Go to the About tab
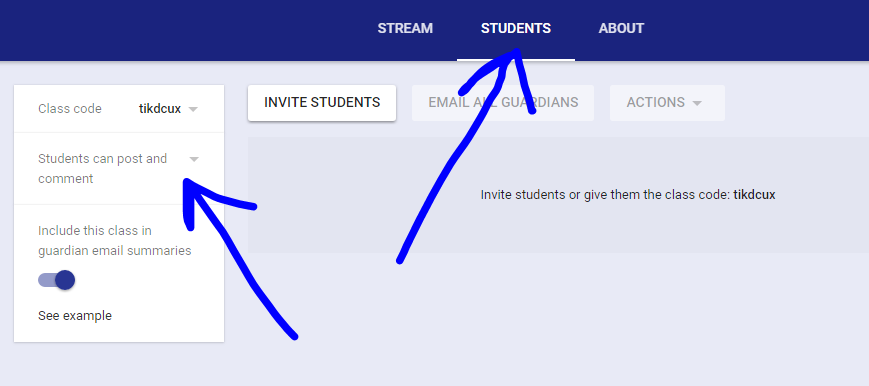Viewport: 869px width, 386px height. [621, 29]
